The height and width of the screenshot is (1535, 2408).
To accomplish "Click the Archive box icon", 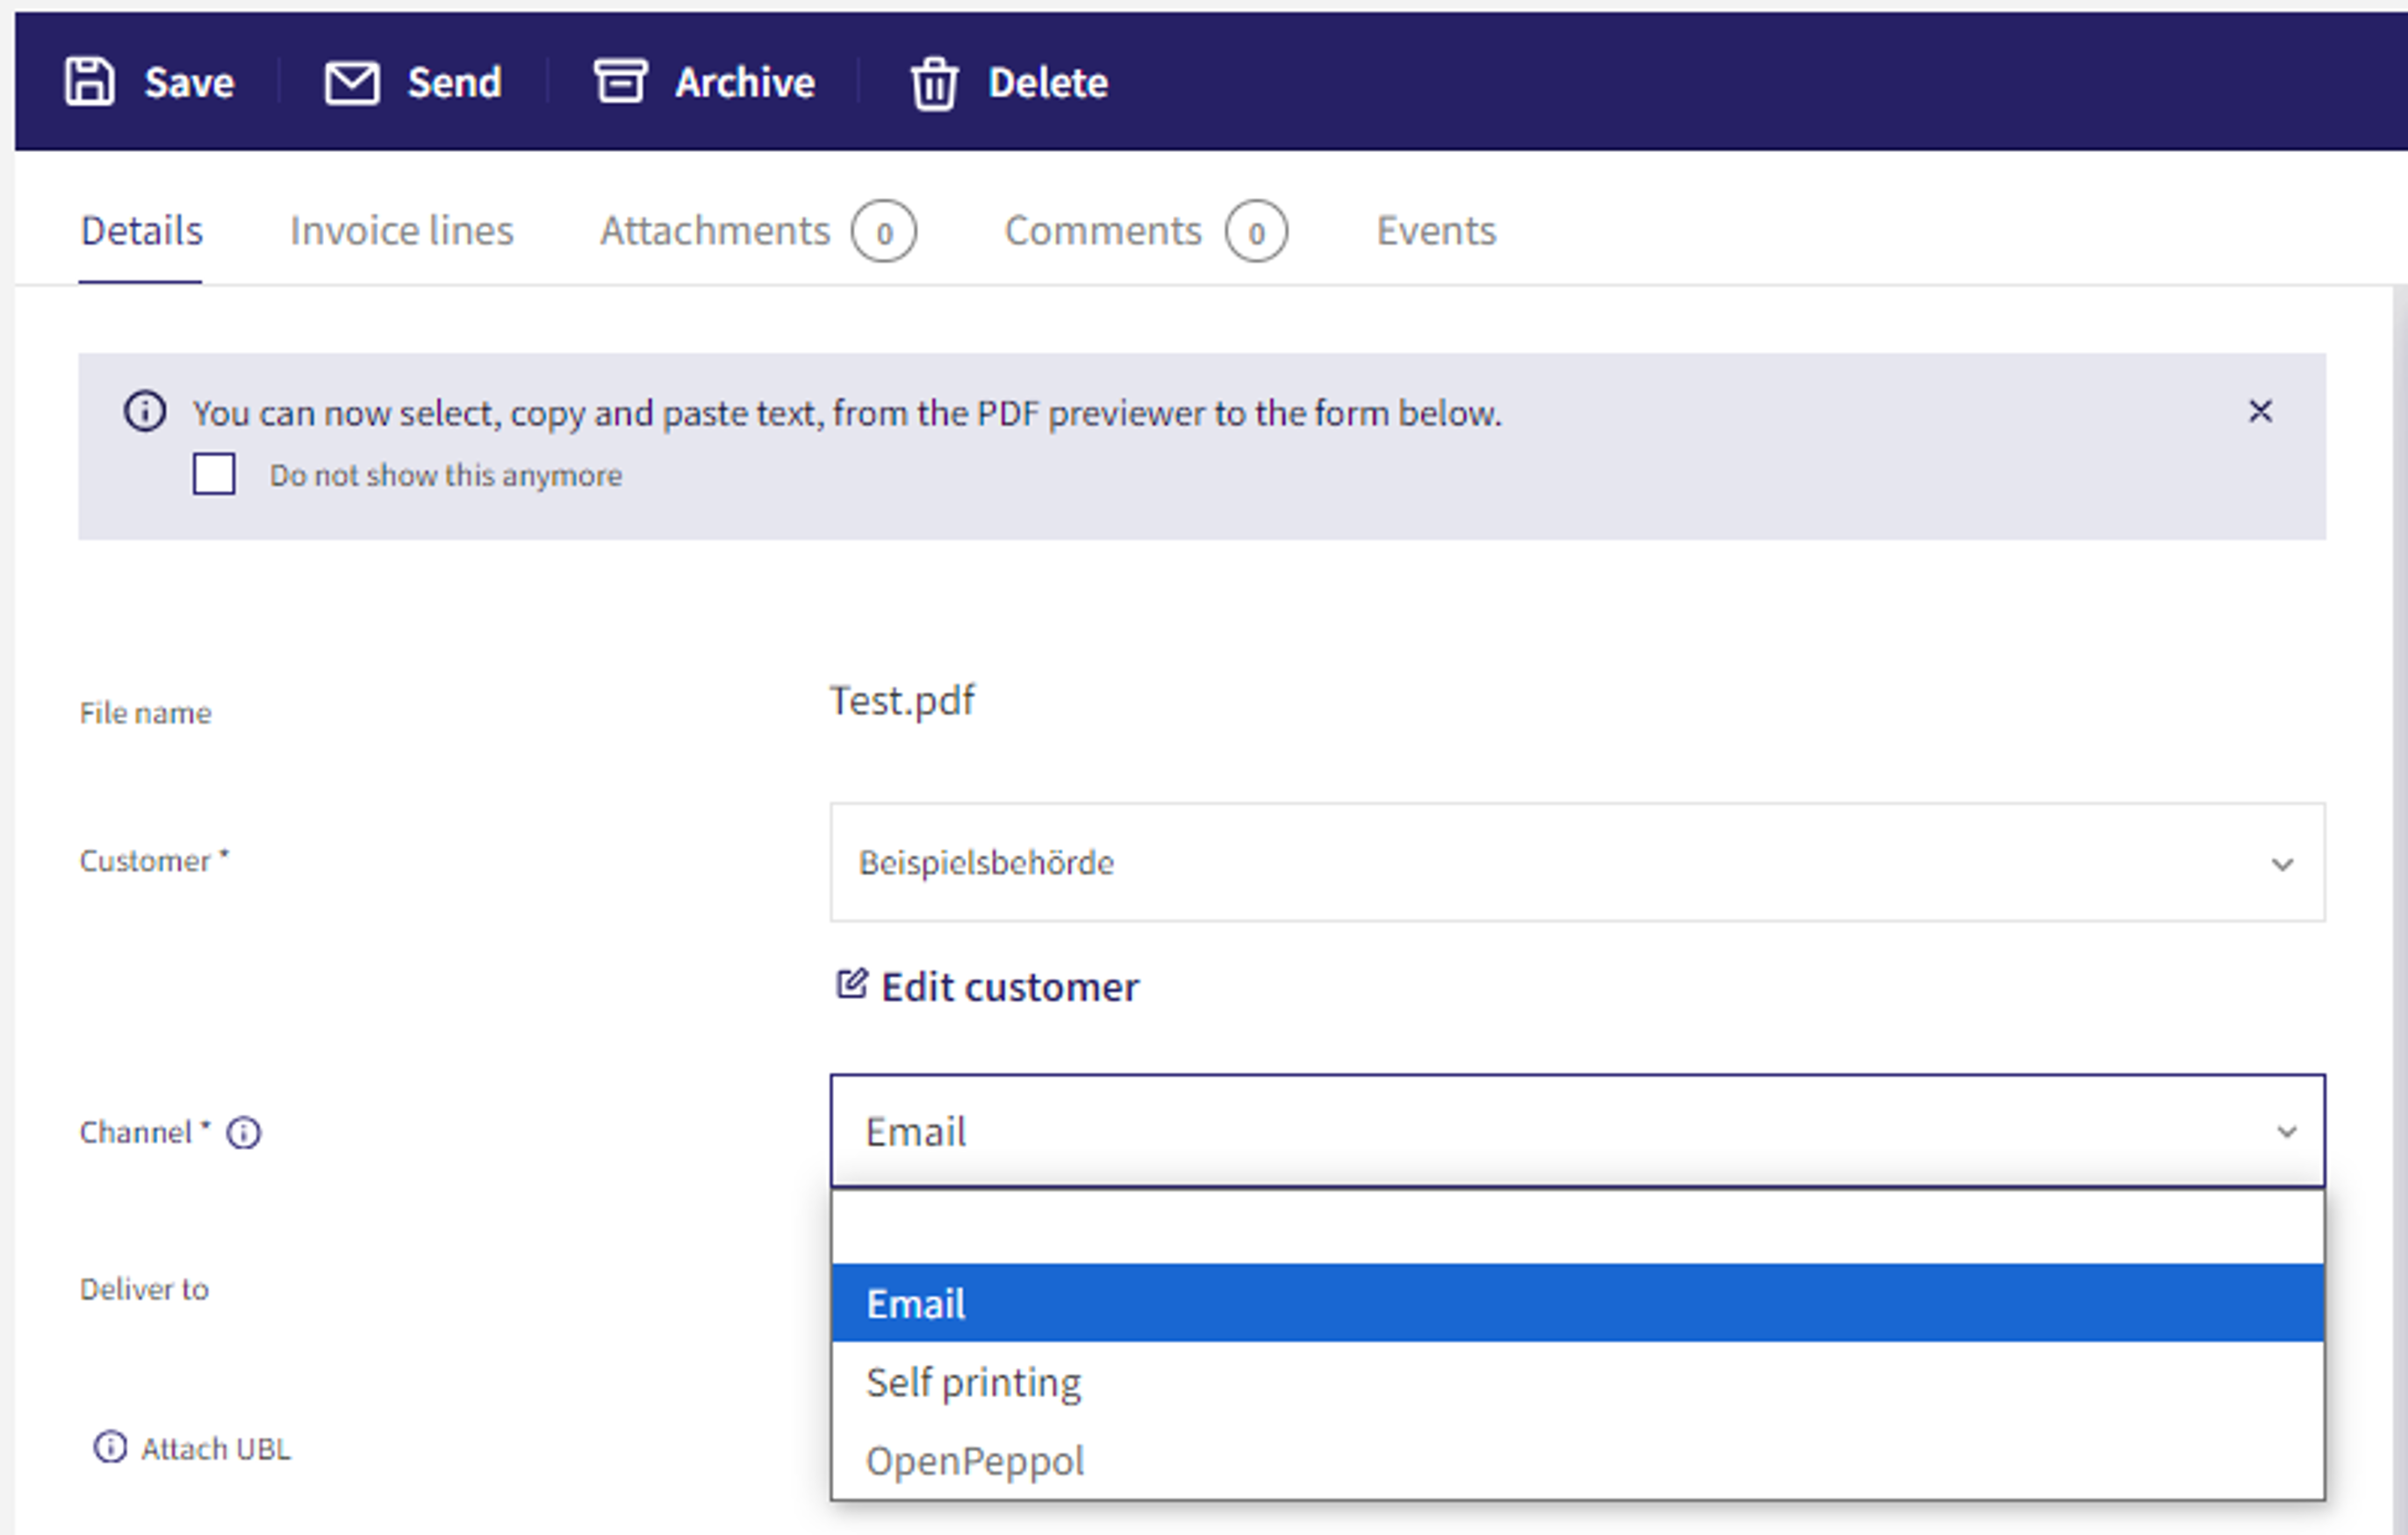I will point(621,81).
